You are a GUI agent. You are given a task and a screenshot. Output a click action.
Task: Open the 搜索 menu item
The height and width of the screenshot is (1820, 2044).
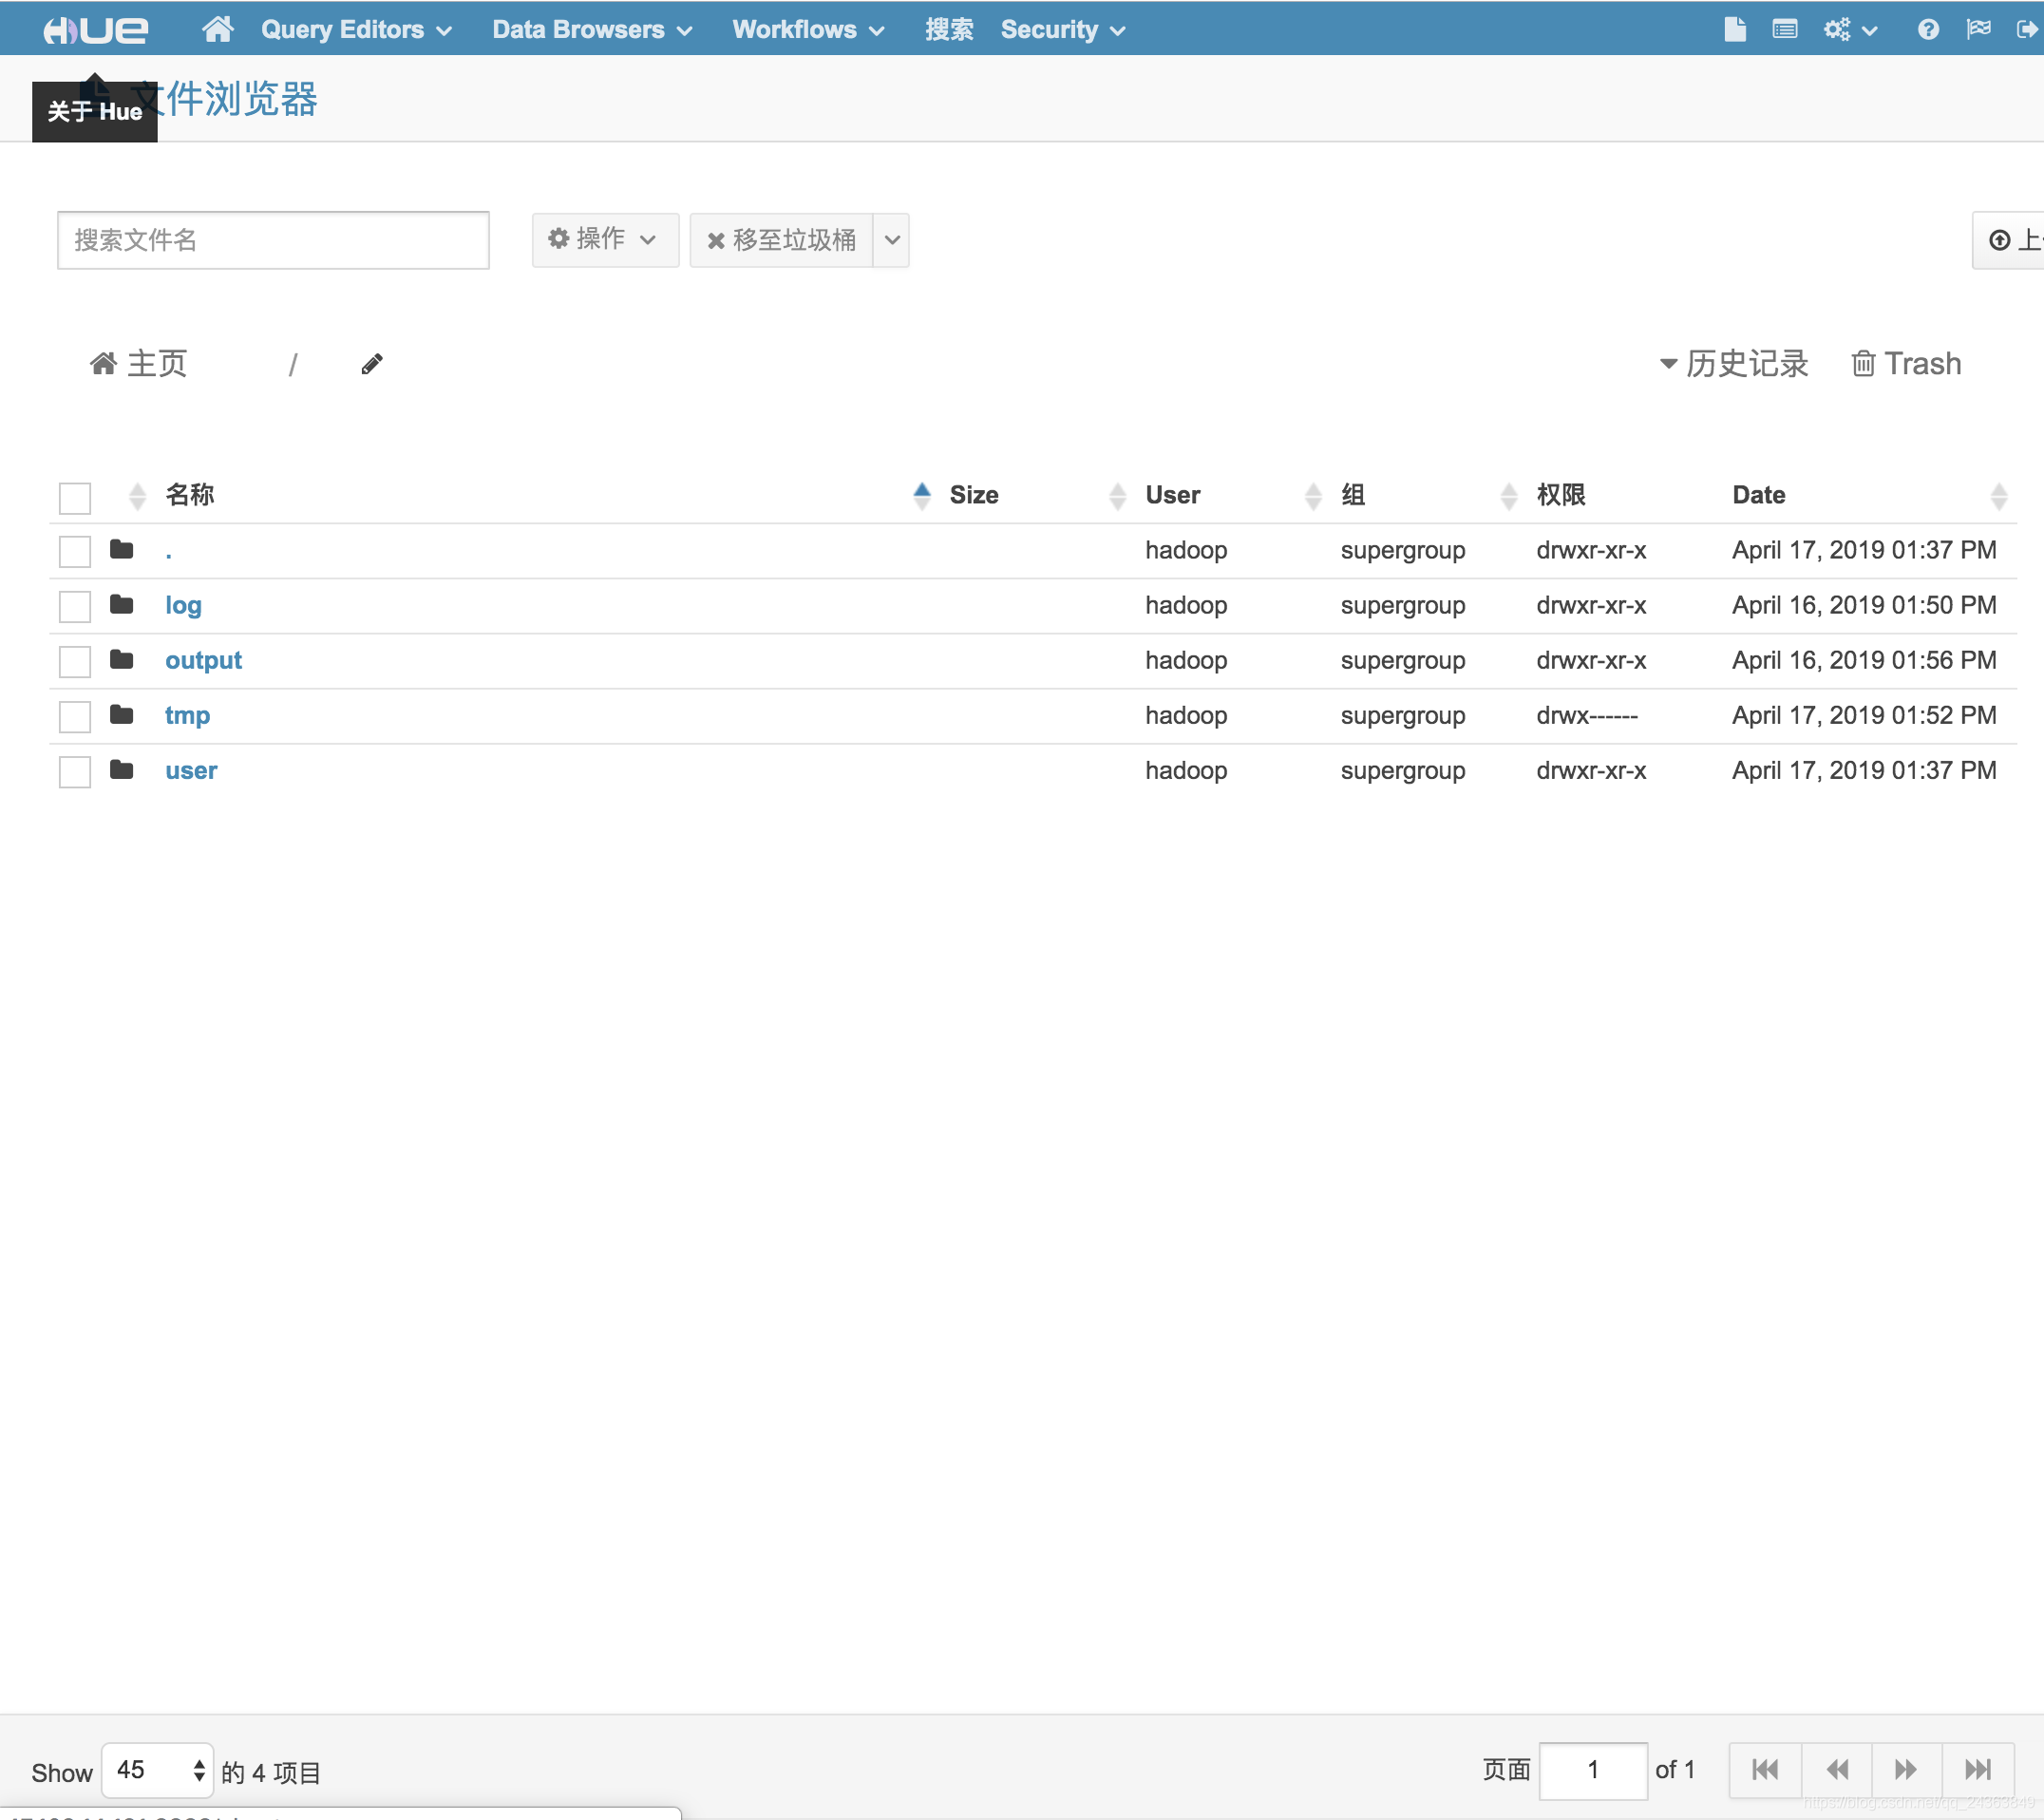949,29
